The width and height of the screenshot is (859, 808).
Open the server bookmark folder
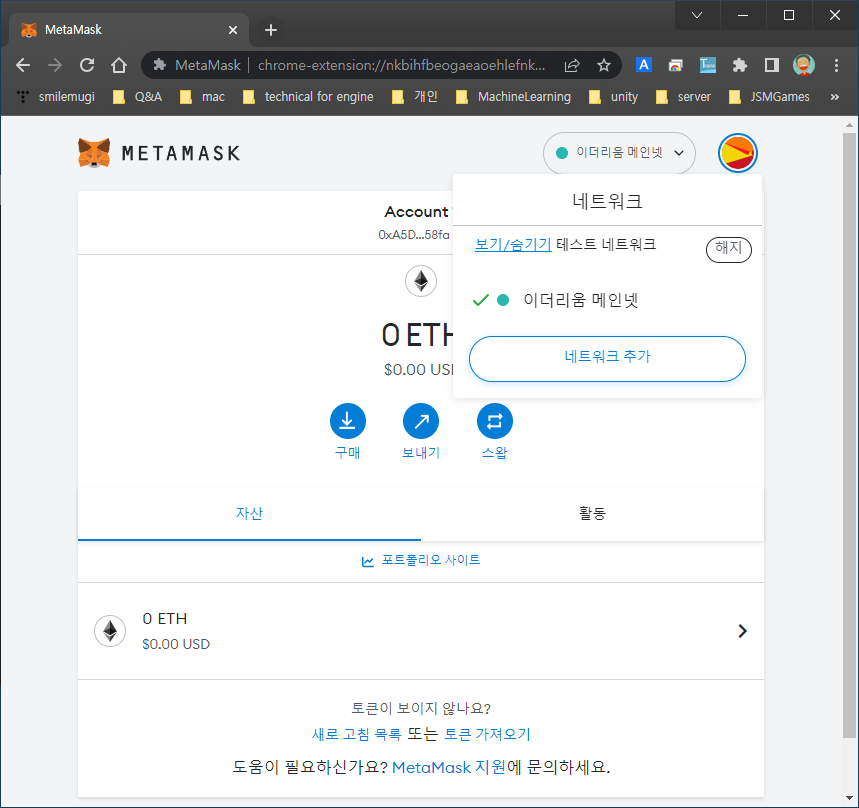[x=684, y=96]
